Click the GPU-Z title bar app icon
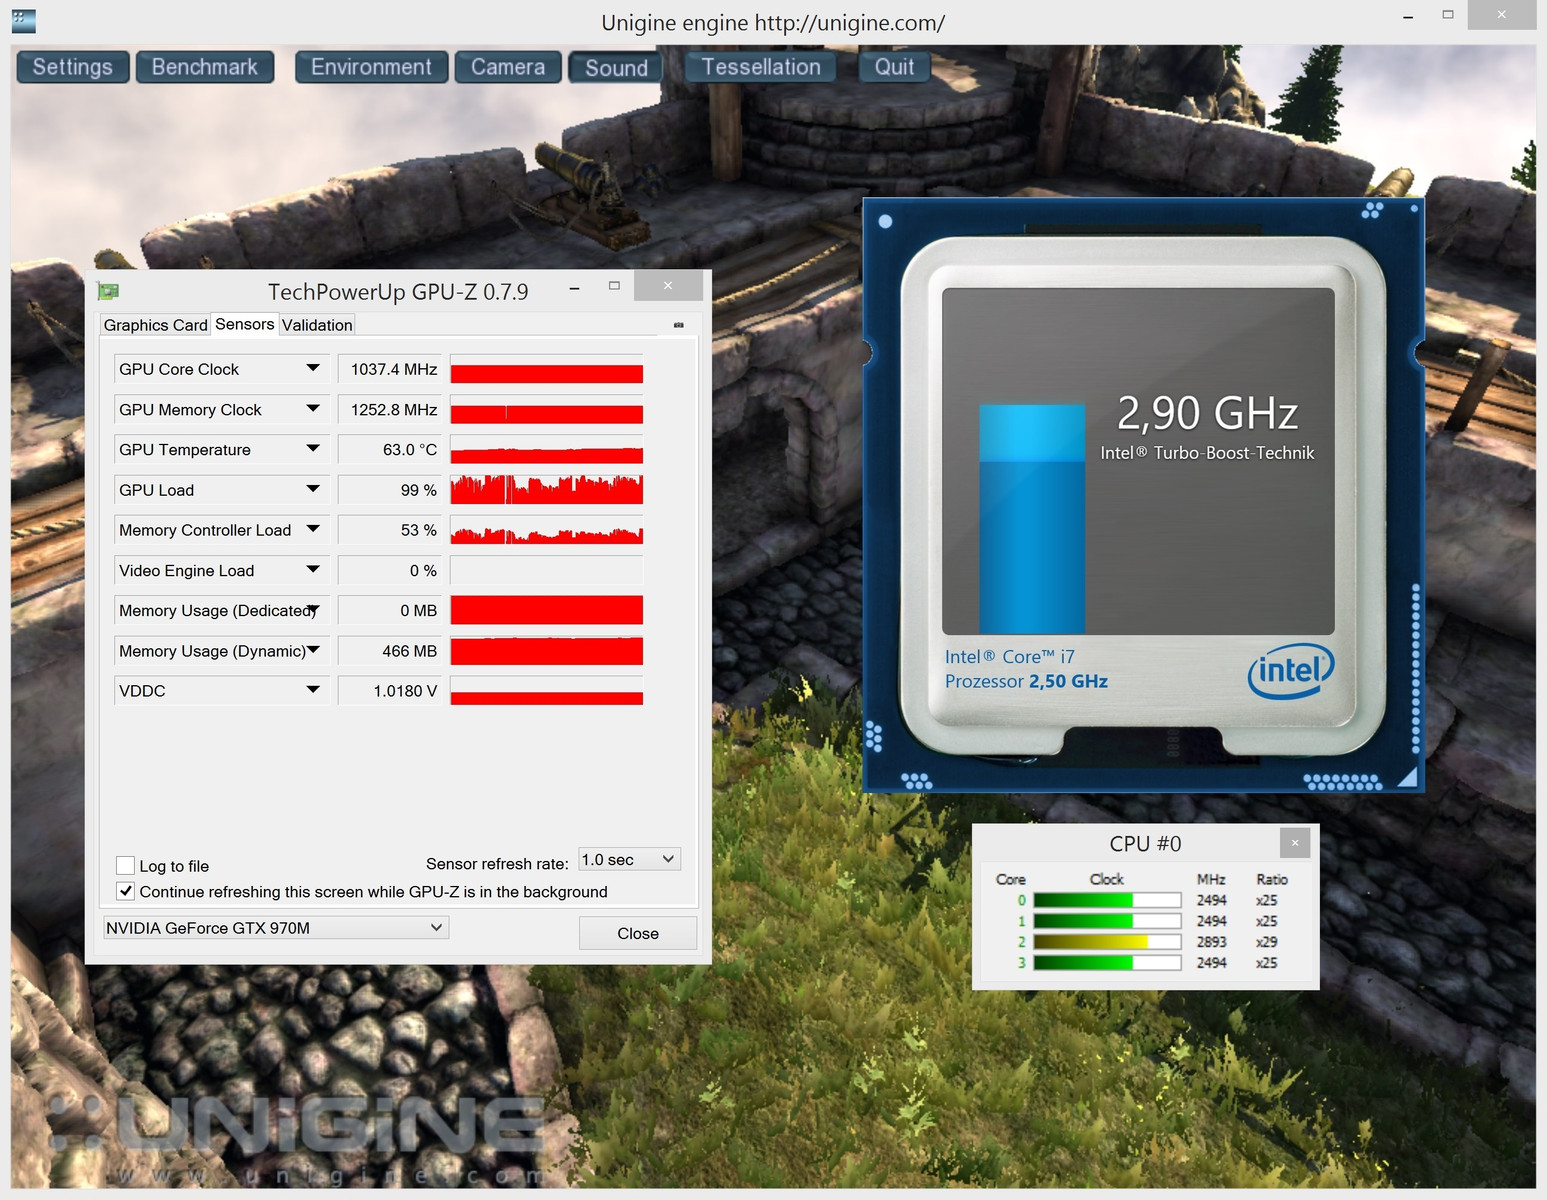This screenshot has height=1200, width=1547. pyautogui.click(x=108, y=291)
